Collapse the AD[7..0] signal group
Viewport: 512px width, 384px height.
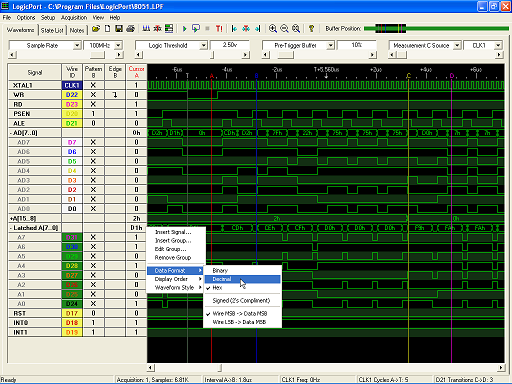(11, 133)
